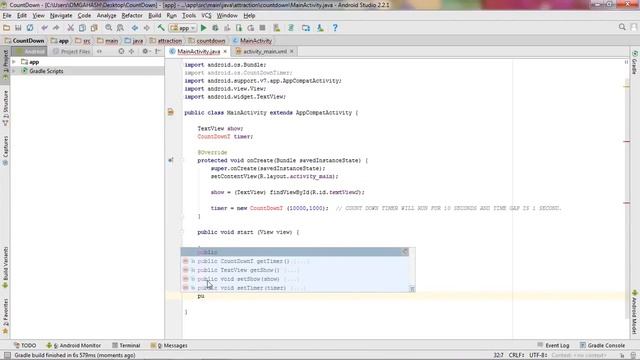Click the Debug app bug icon
640x360 pixels.
(x=215, y=28)
